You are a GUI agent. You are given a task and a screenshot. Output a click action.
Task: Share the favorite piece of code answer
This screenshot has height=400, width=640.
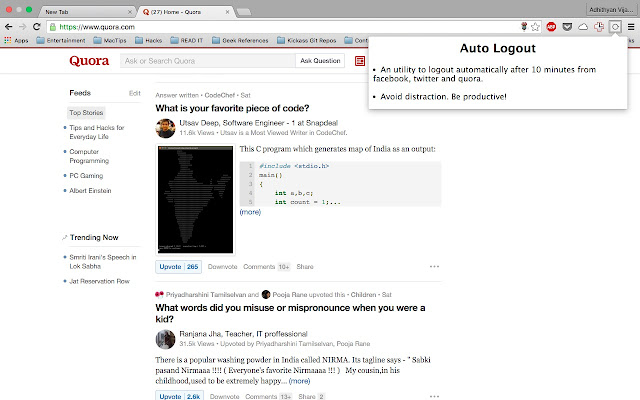[305, 267]
